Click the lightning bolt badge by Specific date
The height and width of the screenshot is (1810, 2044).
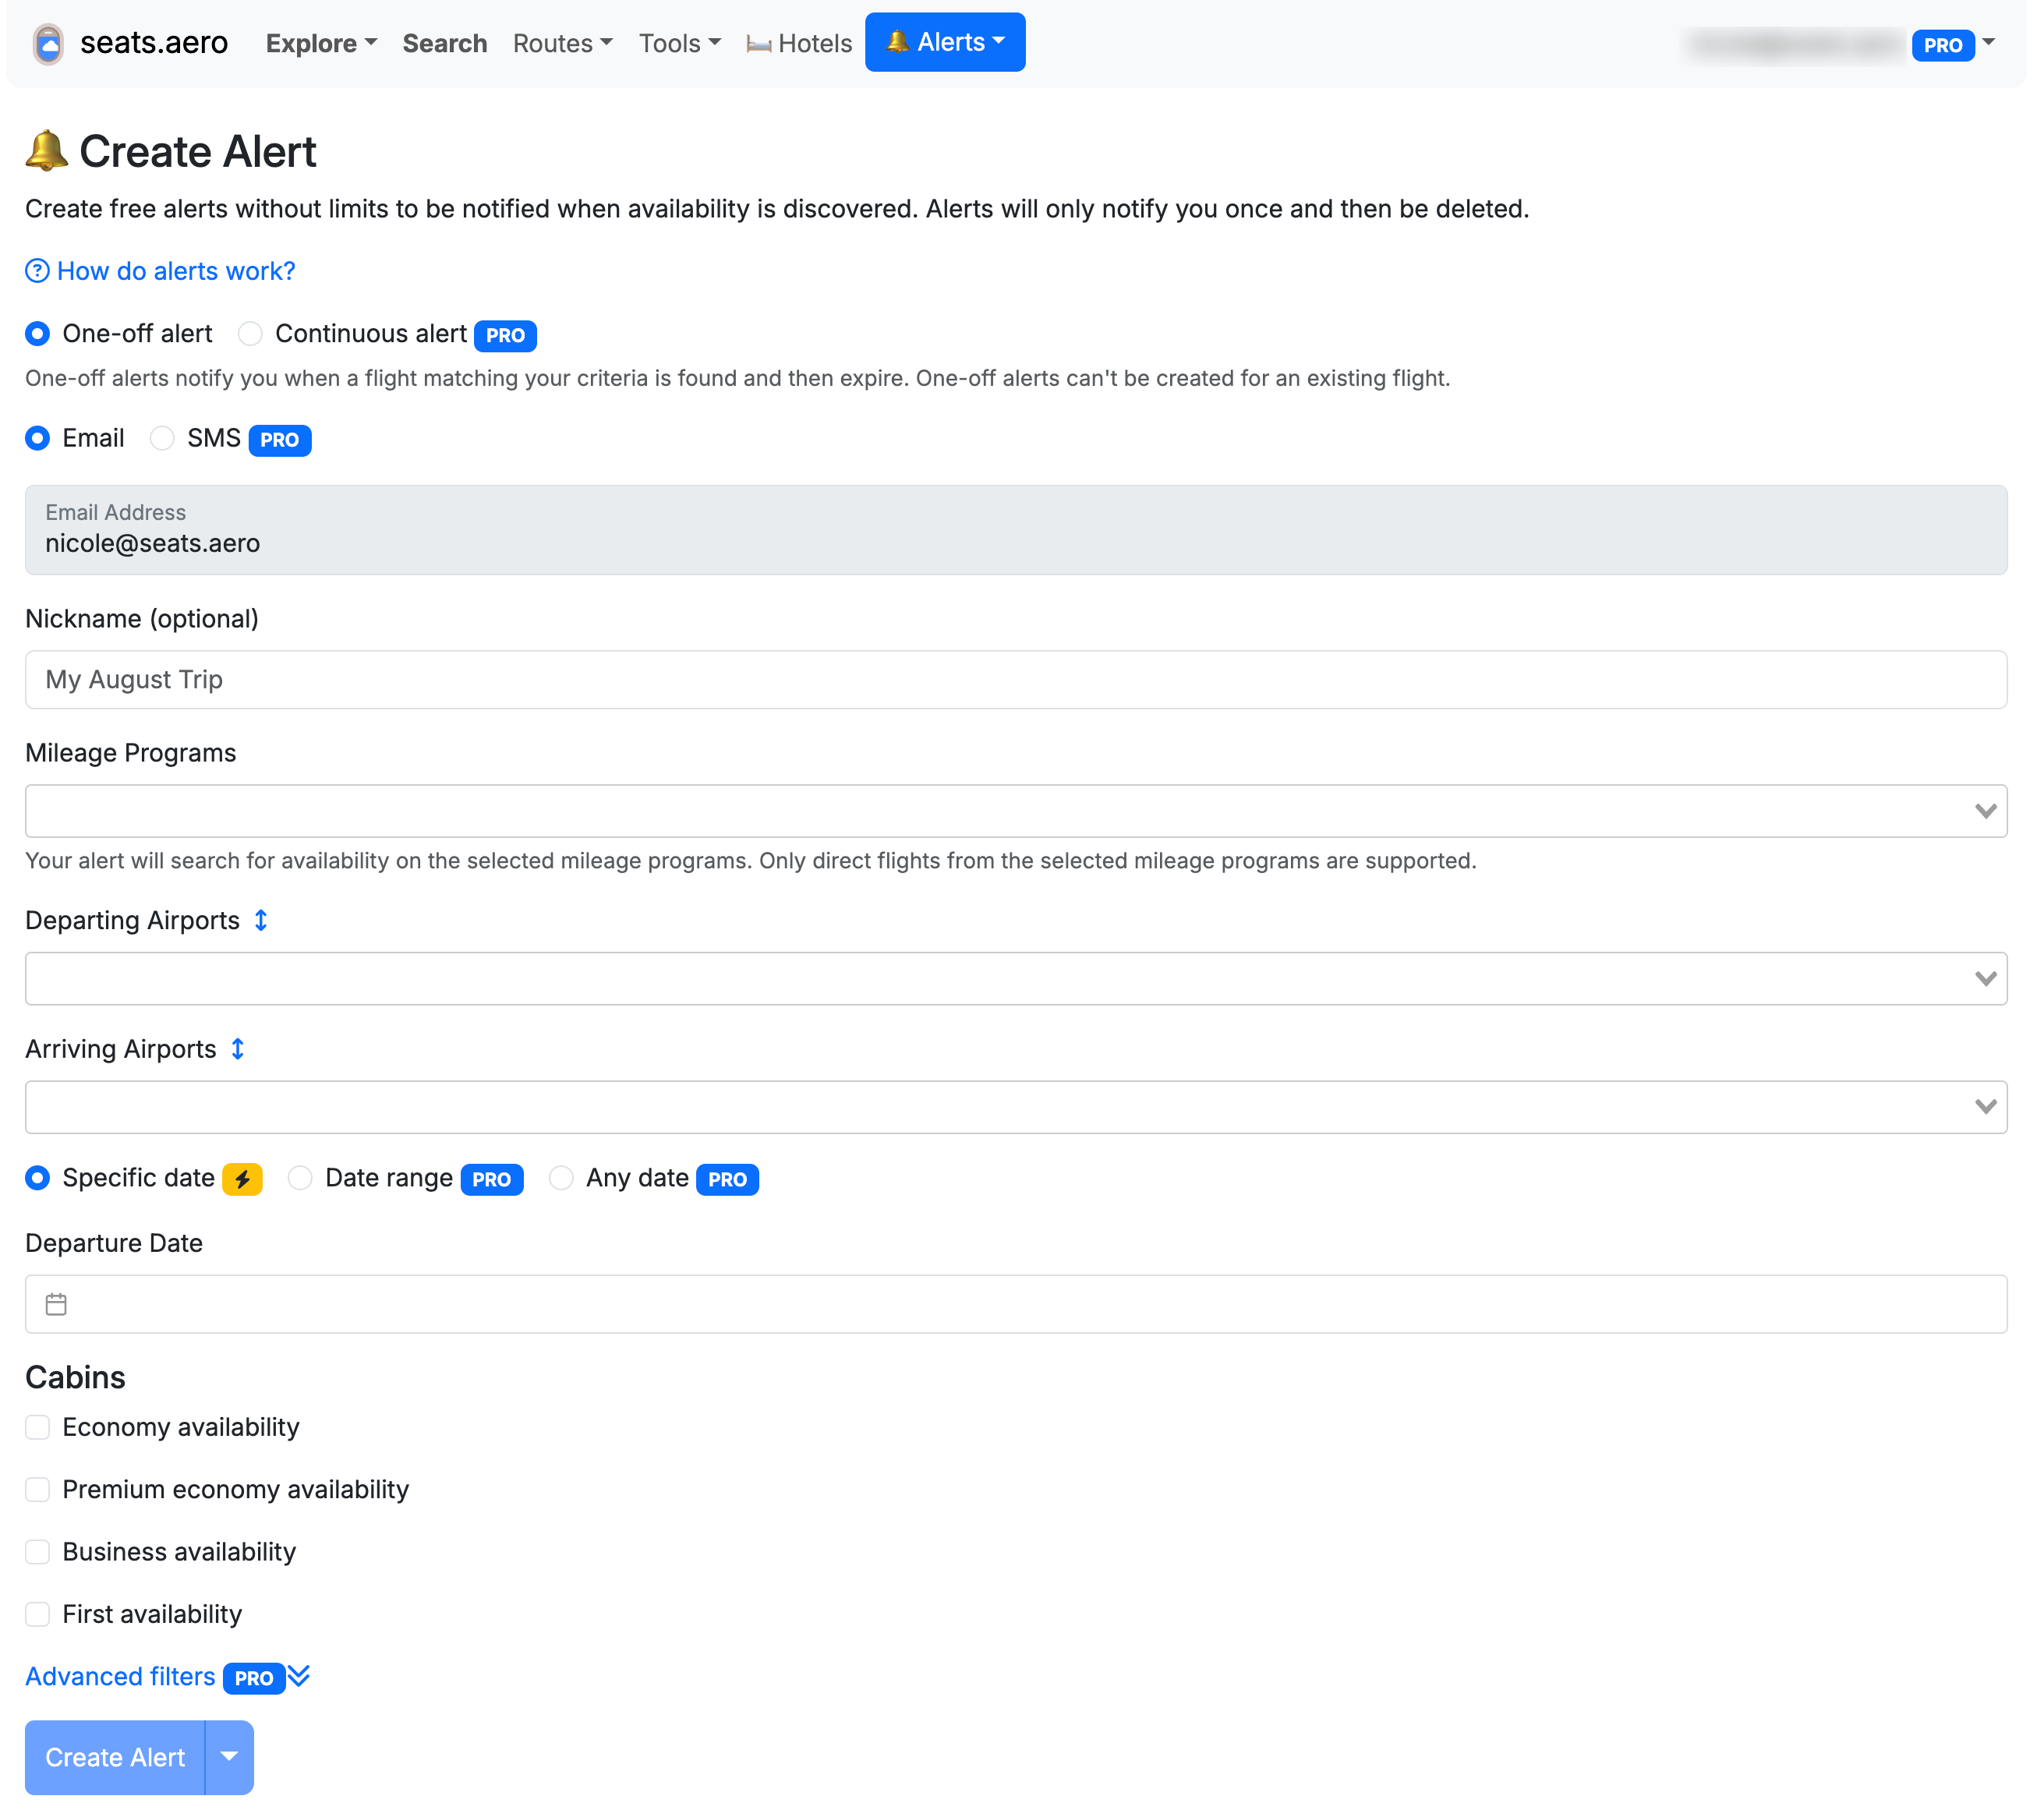tap(243, 1179)
